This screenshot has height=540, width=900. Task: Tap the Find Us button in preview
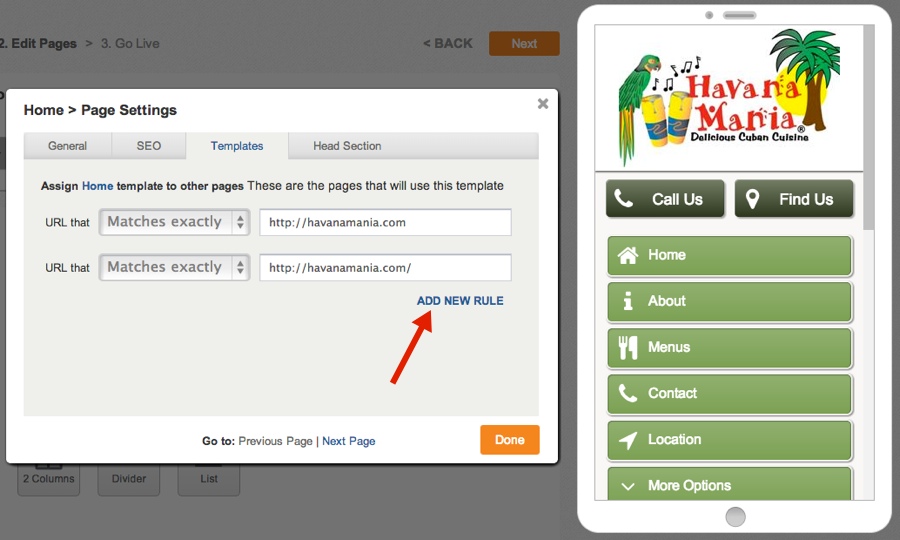(x=794, y=199)
